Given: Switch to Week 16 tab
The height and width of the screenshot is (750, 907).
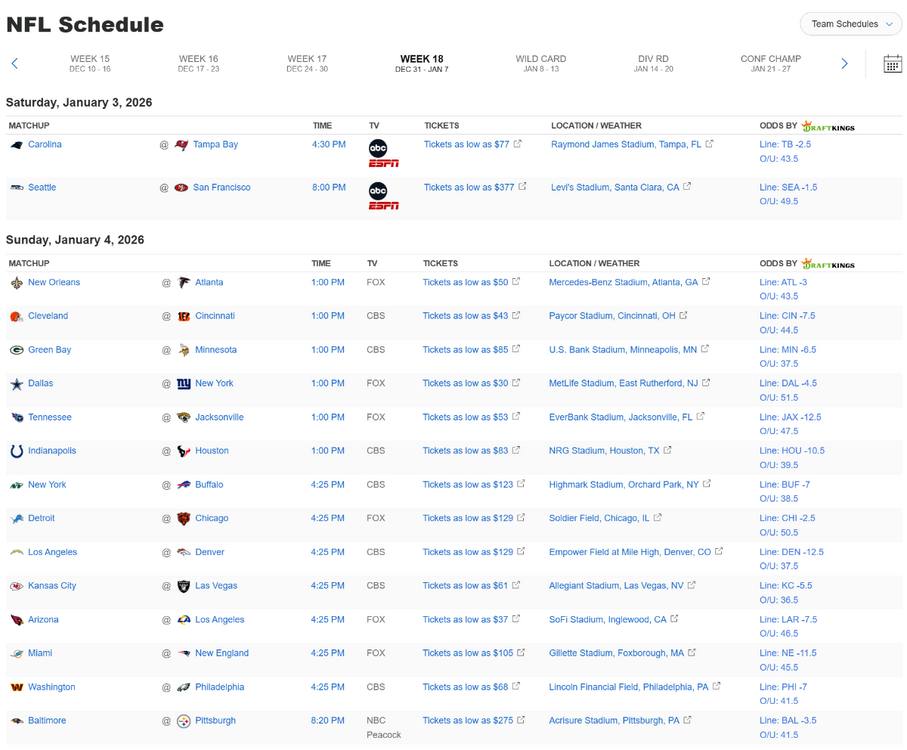Looking at the screenshot, I should (x=198, y=63).
